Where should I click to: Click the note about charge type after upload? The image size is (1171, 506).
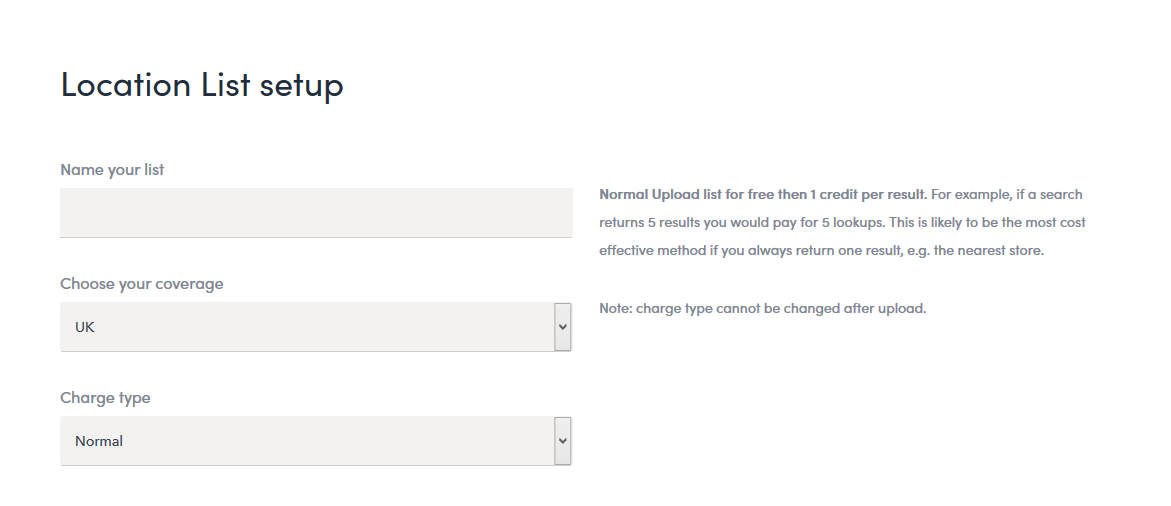point(762,308)
